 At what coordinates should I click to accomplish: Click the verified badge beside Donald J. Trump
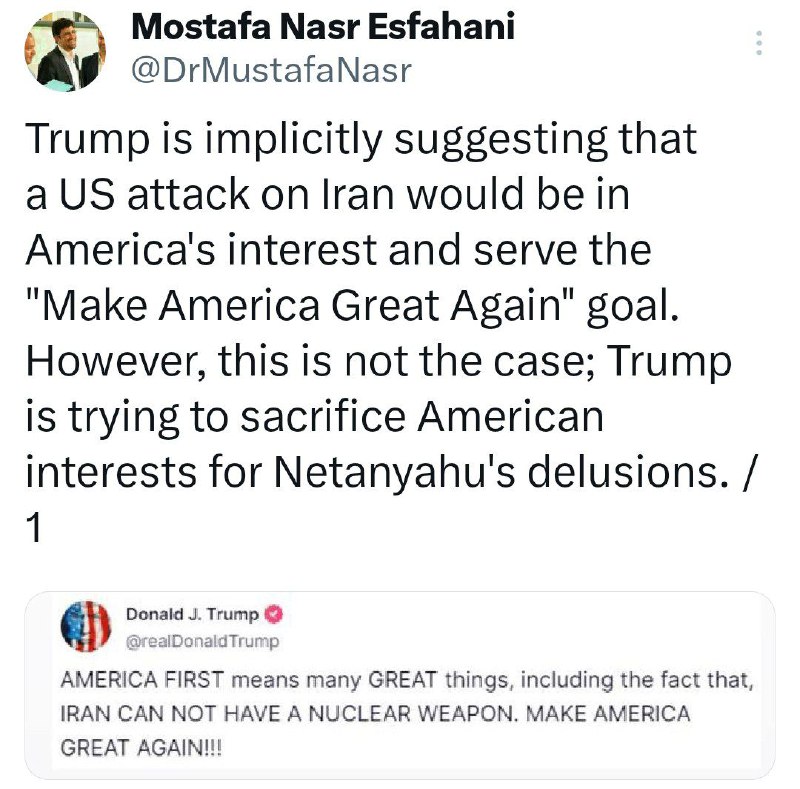pyautogui.click(x=274, y=614)
